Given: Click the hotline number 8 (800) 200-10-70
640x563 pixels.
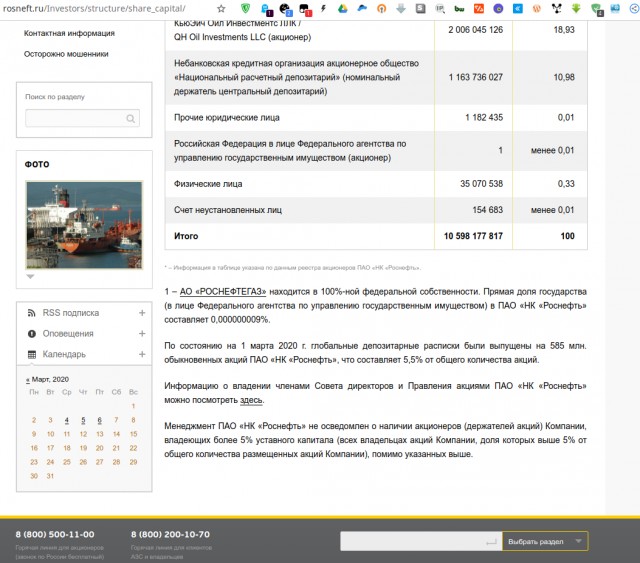Looking at the screenshot, I should [170, 534].
